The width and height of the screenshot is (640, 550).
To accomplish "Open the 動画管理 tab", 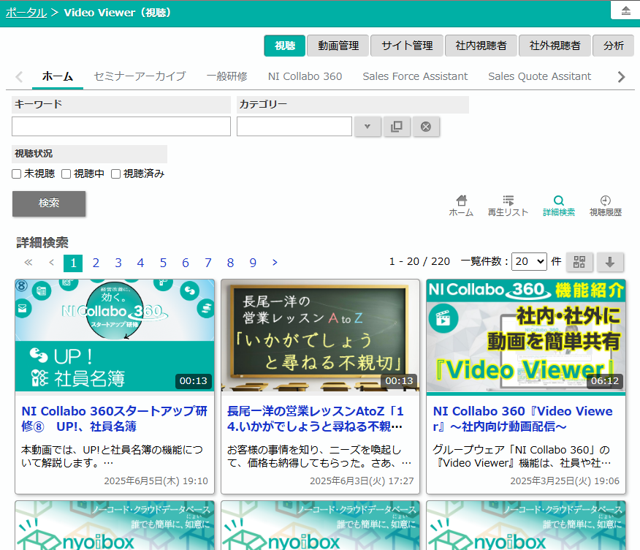I will (338, 45).
